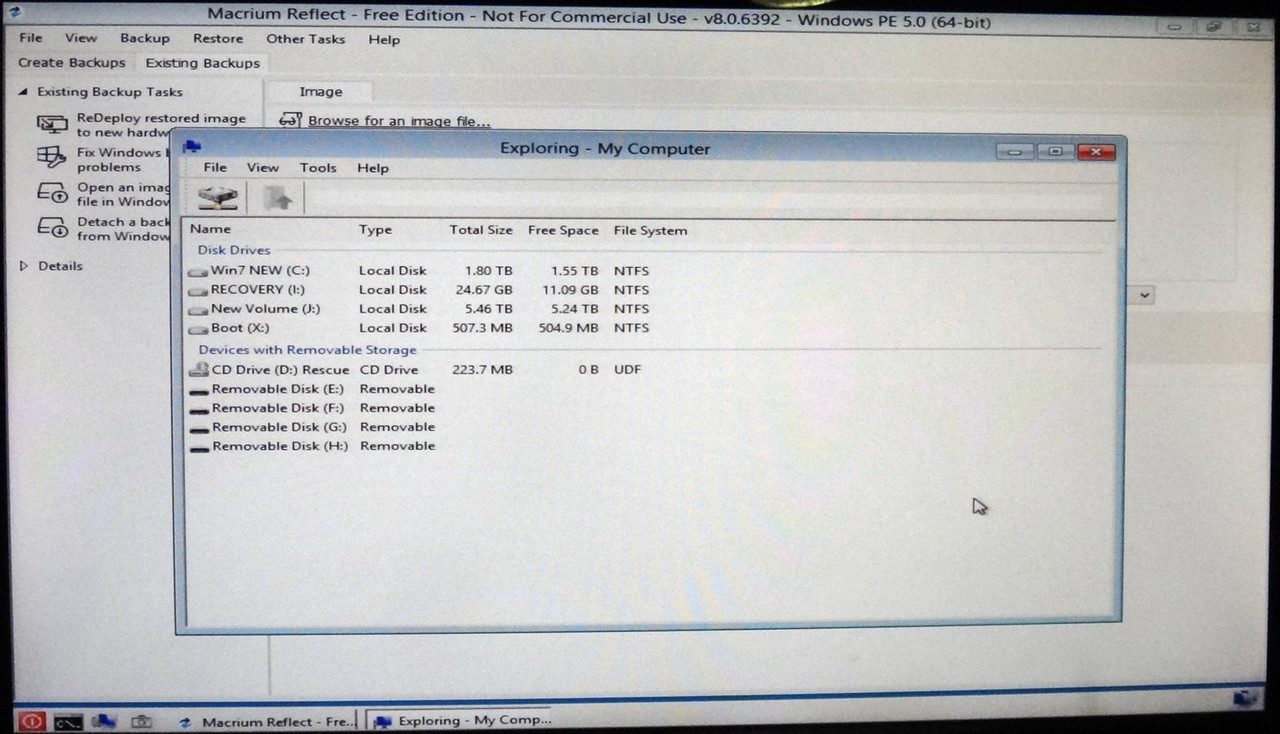Viewport: 1280px width, 734px height.
Task: Click the 5.46 TB total size cell
Action: [x=489, y=309]
